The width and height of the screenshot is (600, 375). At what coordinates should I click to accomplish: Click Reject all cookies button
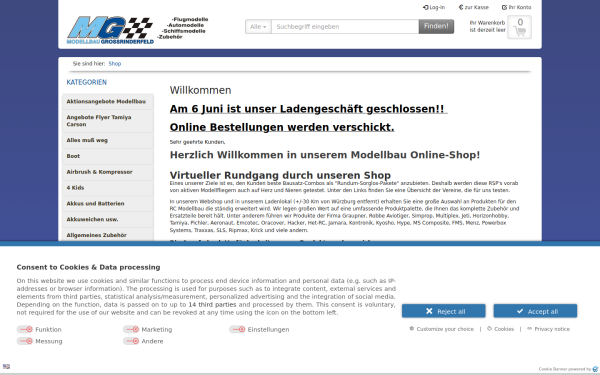(443, 311)
